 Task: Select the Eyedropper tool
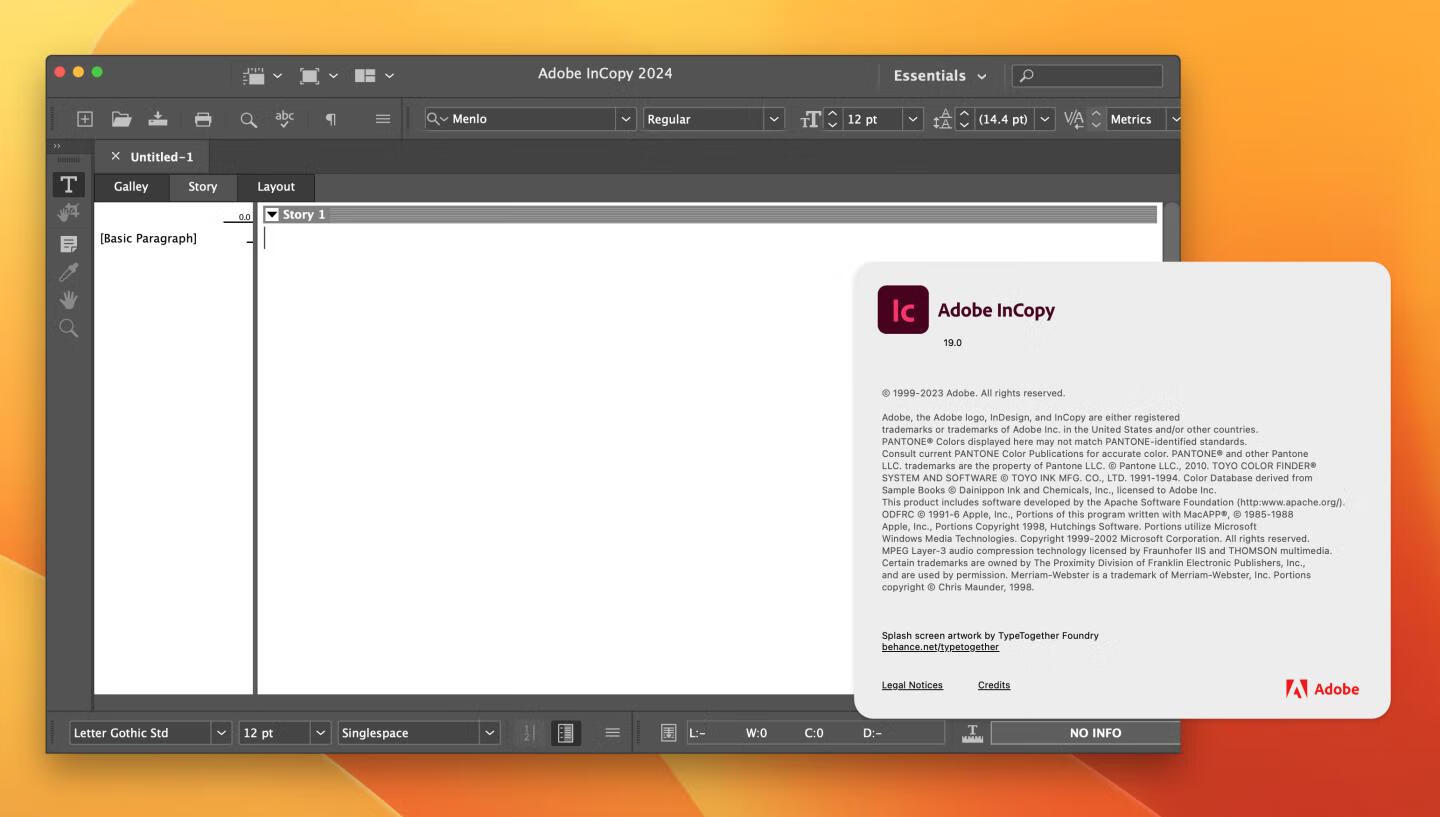point(68,272)
